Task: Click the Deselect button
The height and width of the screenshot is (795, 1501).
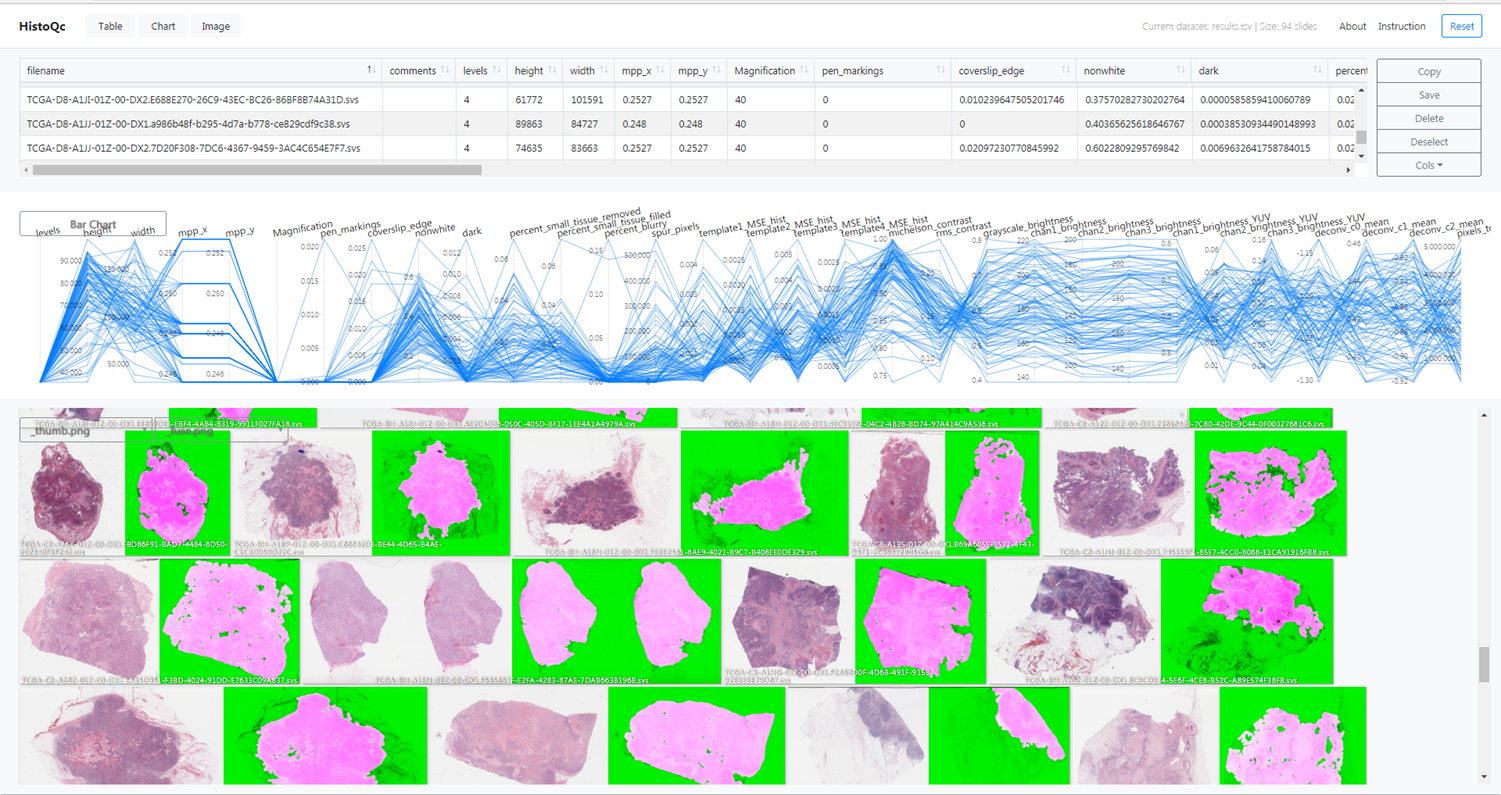Action: coord(1428,142)
